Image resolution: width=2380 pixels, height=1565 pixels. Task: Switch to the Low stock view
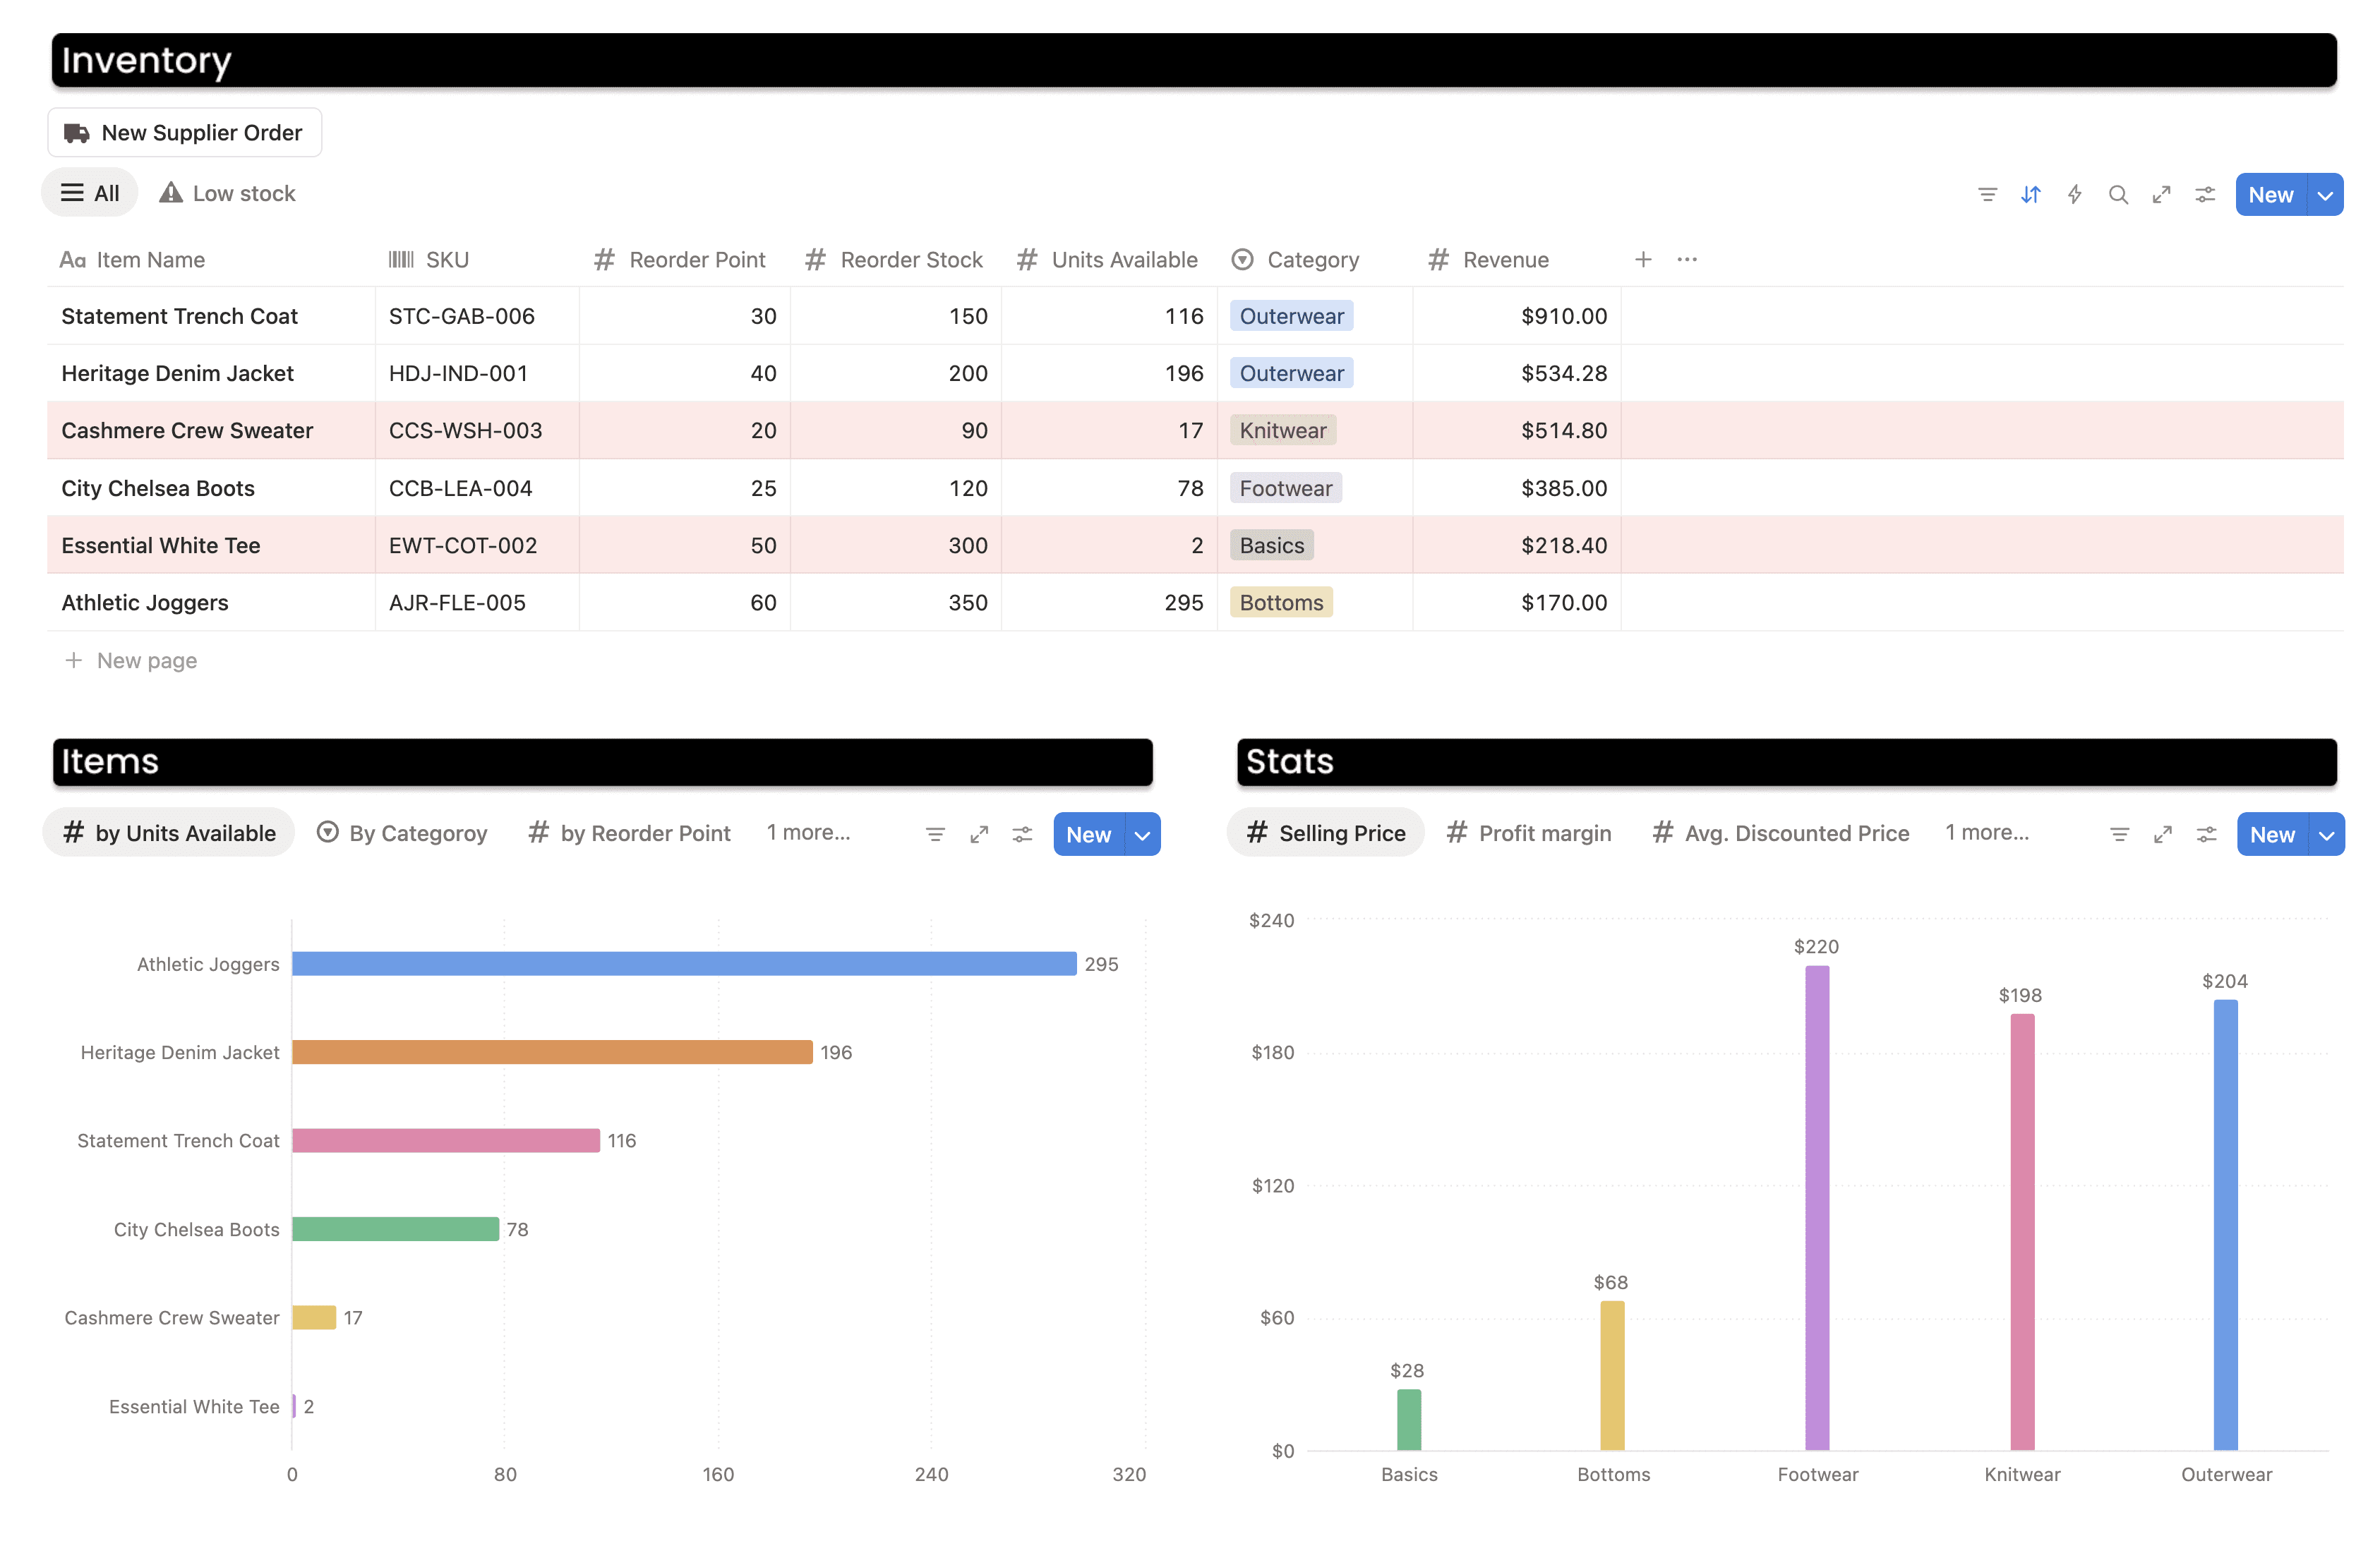click(x=228, y=194)
